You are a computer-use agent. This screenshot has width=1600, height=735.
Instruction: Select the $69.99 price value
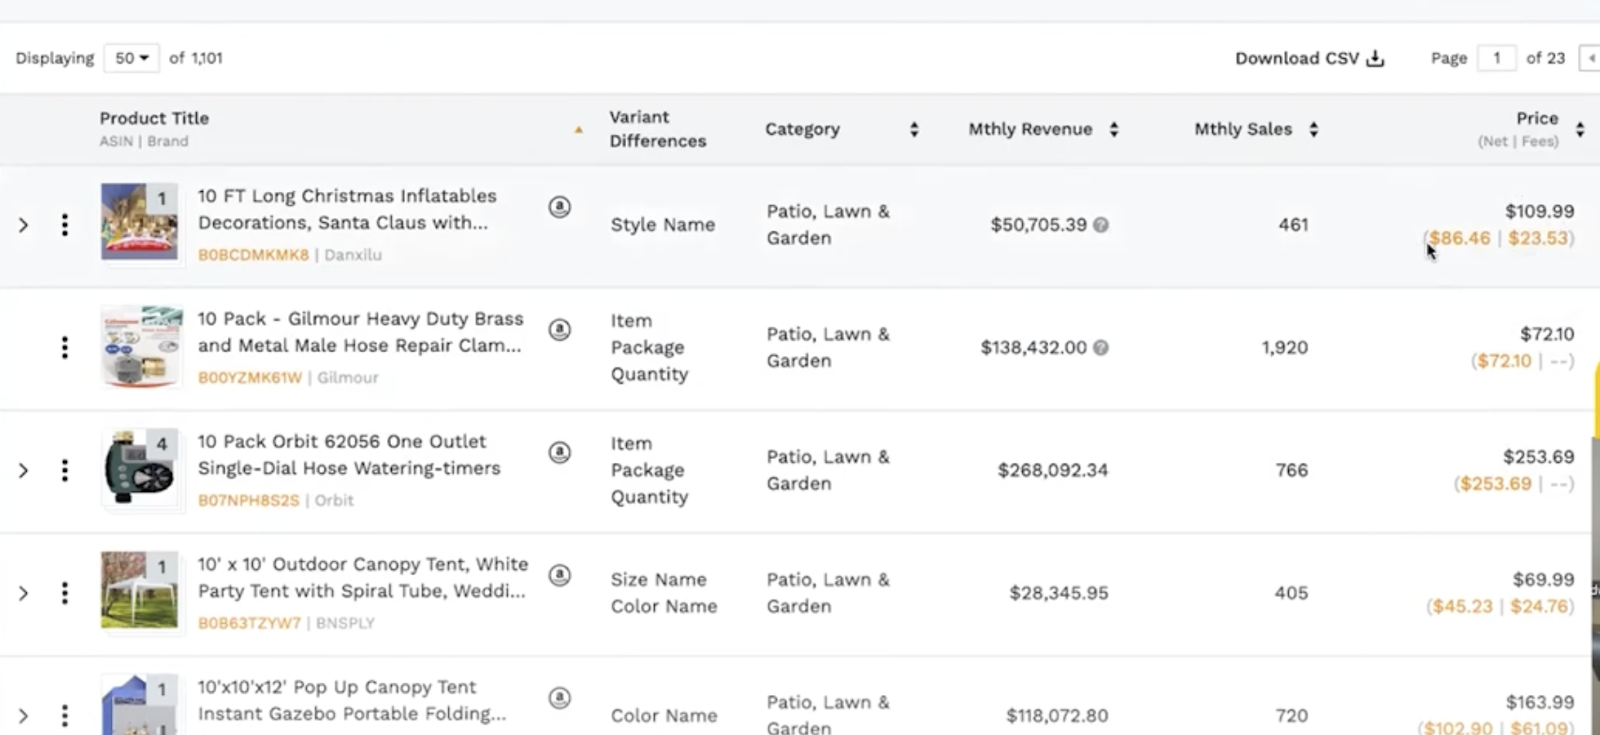pyautogui.click(x=1543, y=580)
